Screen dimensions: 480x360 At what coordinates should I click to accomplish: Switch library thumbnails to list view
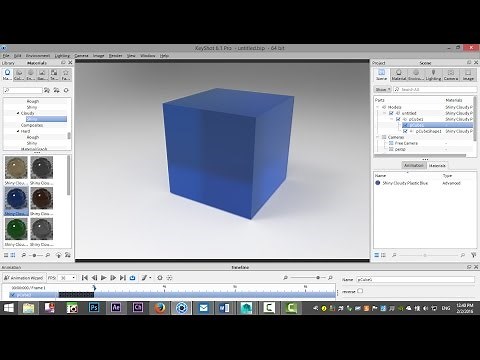point(6,255)
